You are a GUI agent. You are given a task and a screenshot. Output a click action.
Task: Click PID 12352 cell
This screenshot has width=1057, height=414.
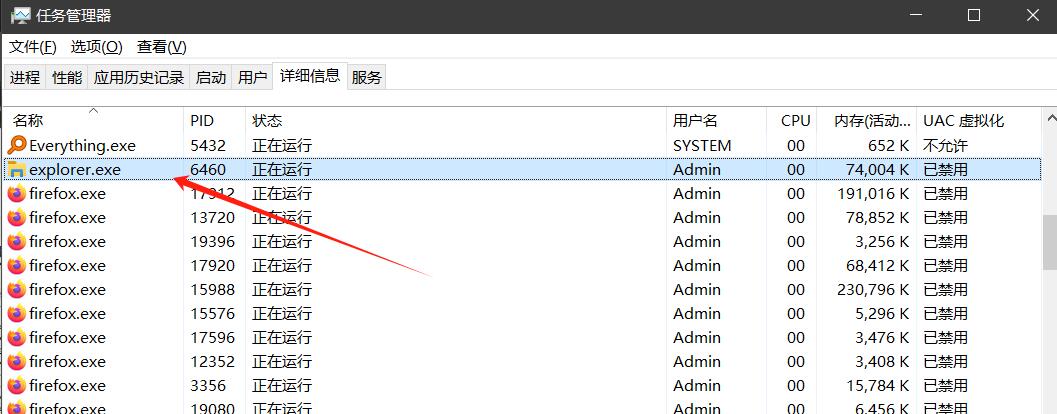click(213, 362)
